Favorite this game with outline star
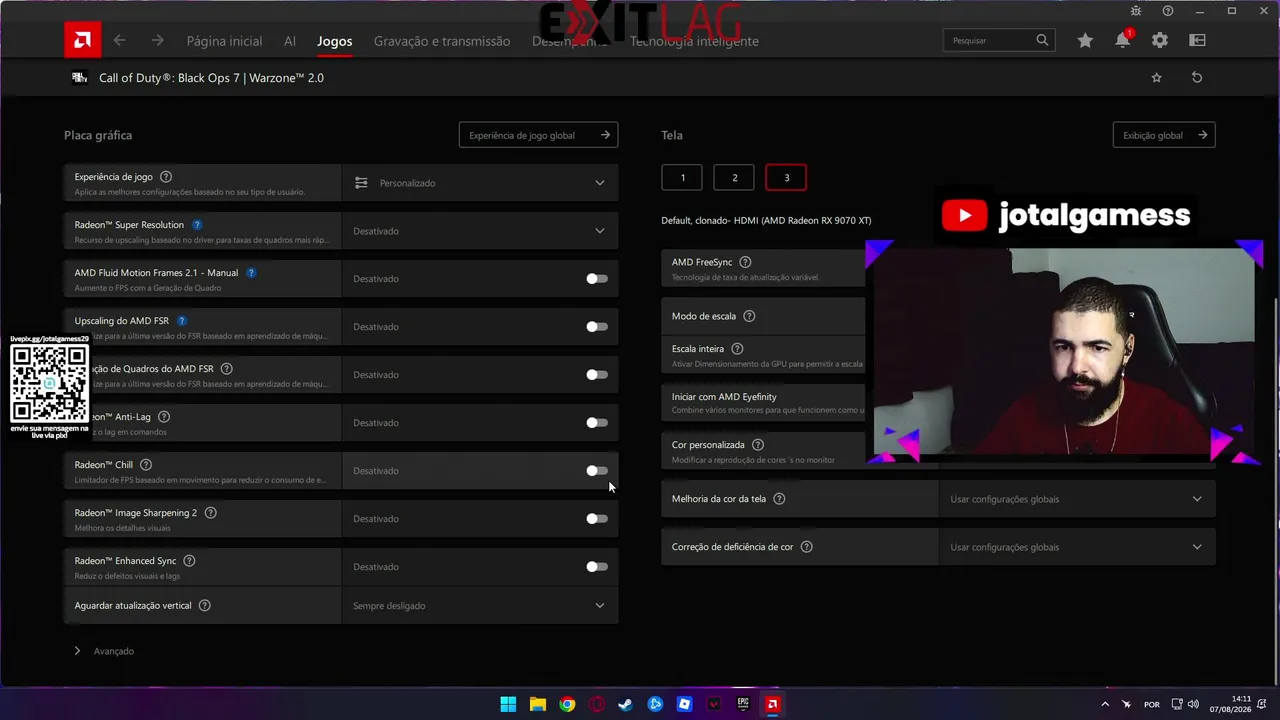Image resolution: width=1280 pixels, height=720 pixels. 1157,77
